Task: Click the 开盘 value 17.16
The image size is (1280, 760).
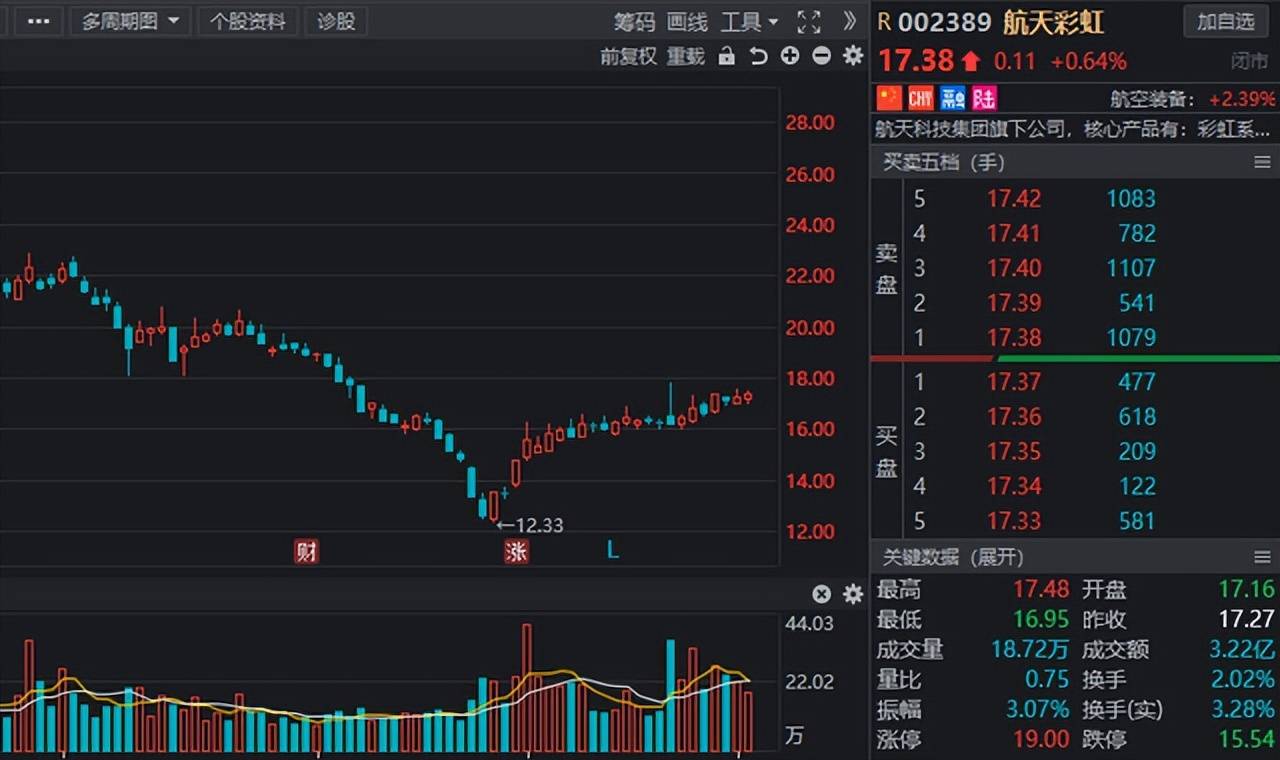Action: coord(1247,590)
